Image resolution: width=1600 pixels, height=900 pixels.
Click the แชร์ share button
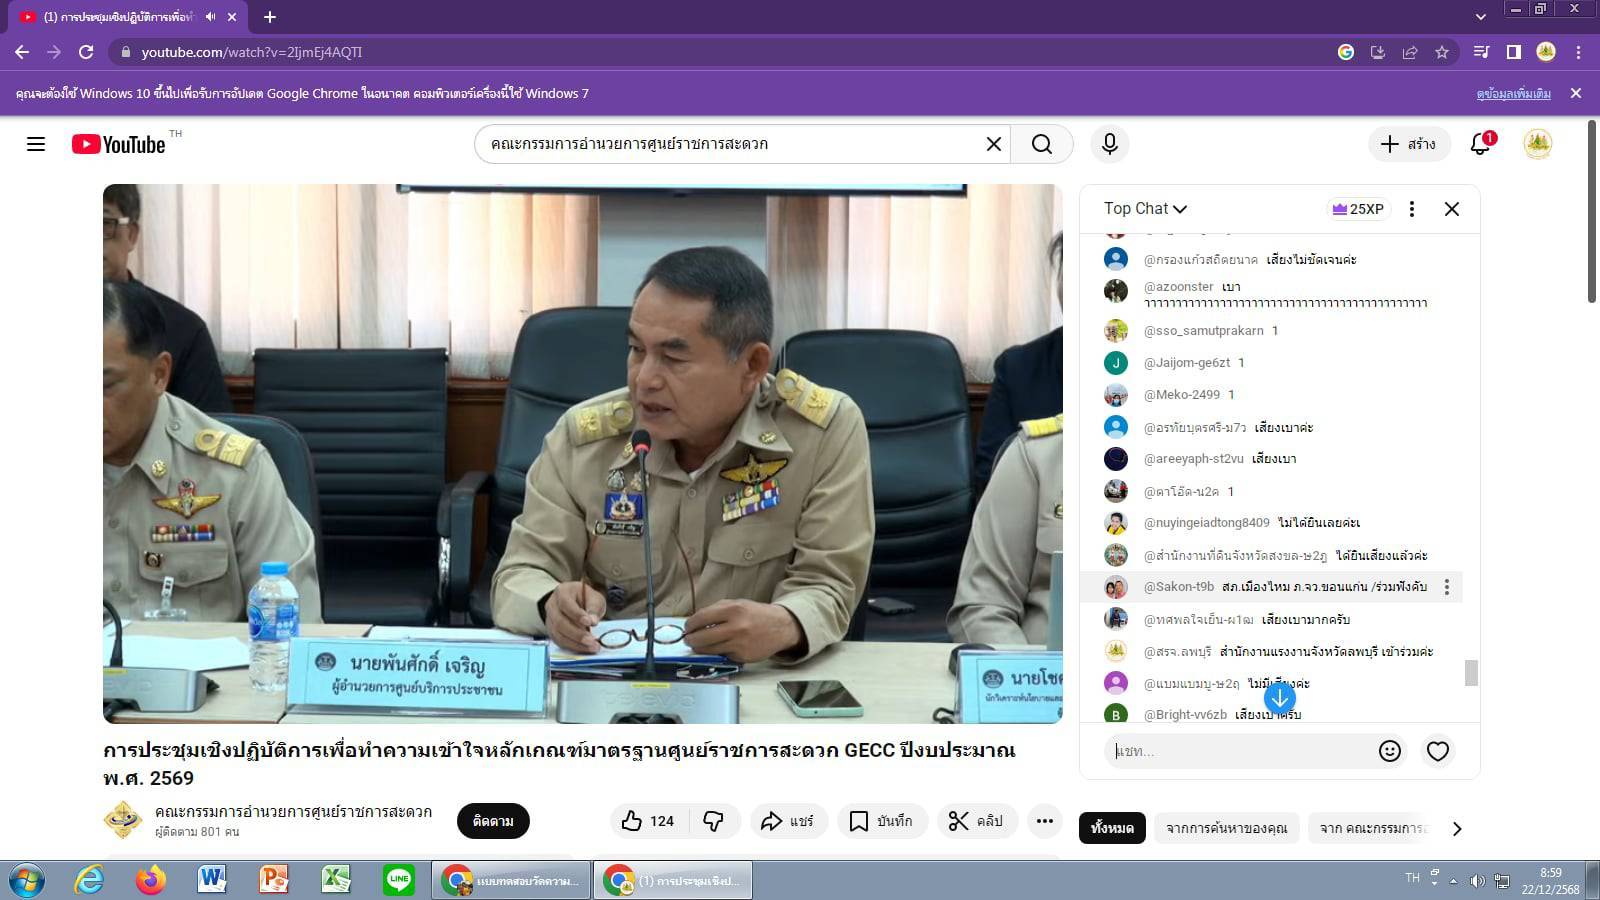tap(788, 821)
